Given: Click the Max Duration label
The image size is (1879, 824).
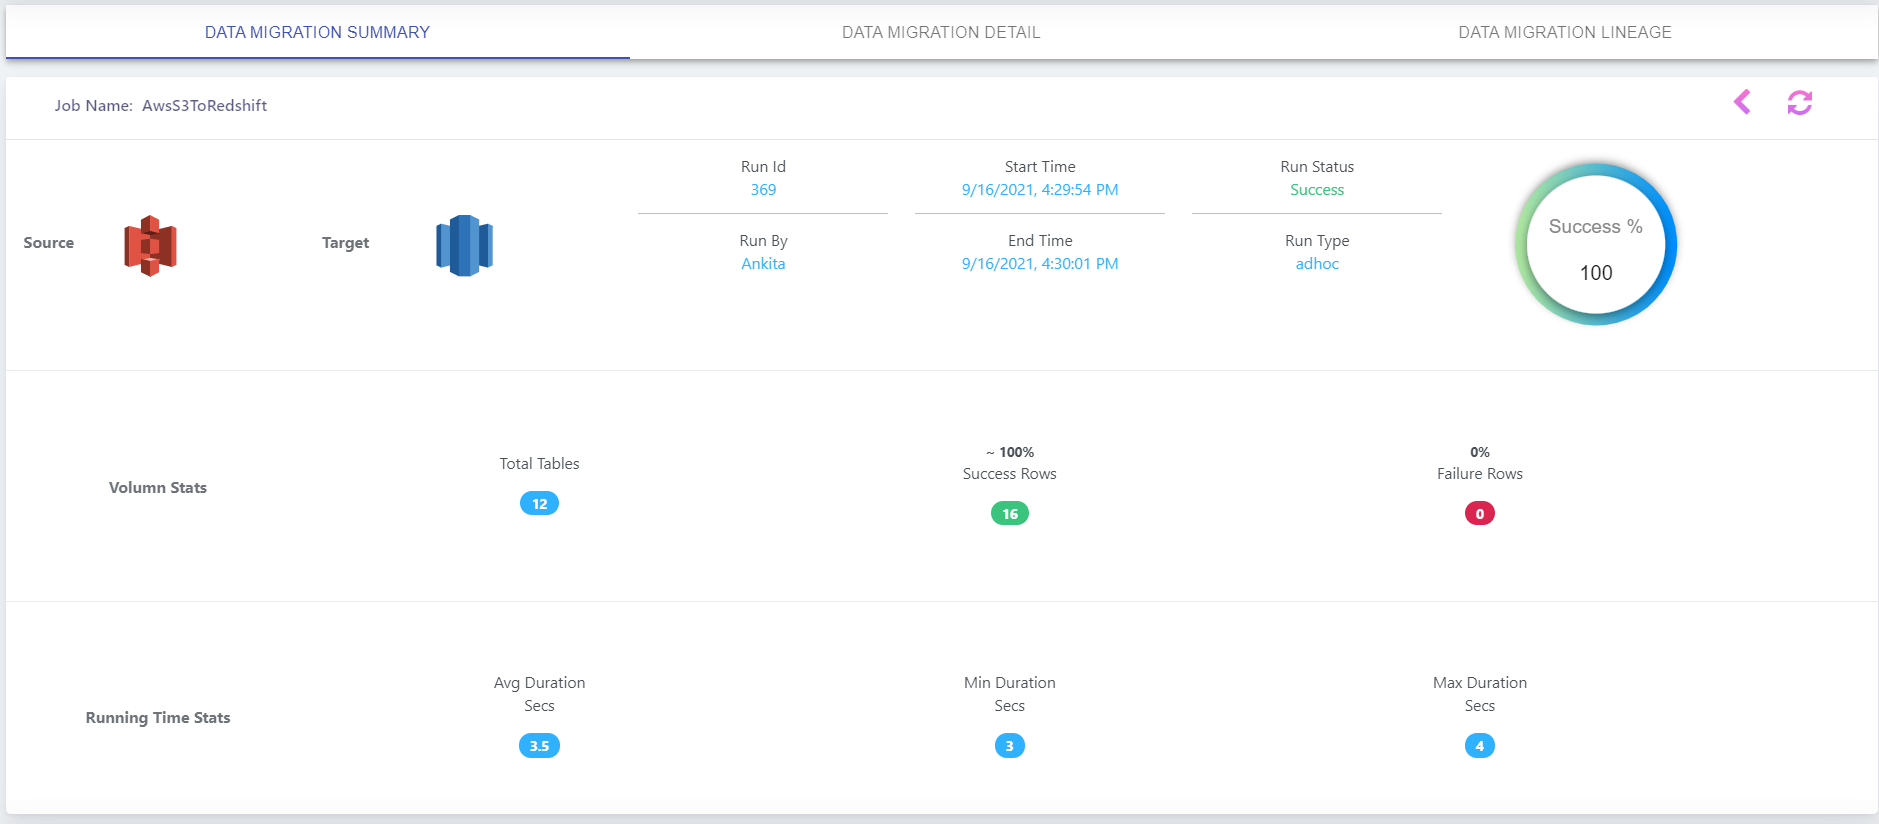Looking at the screenshot, I should point(1480,683).
